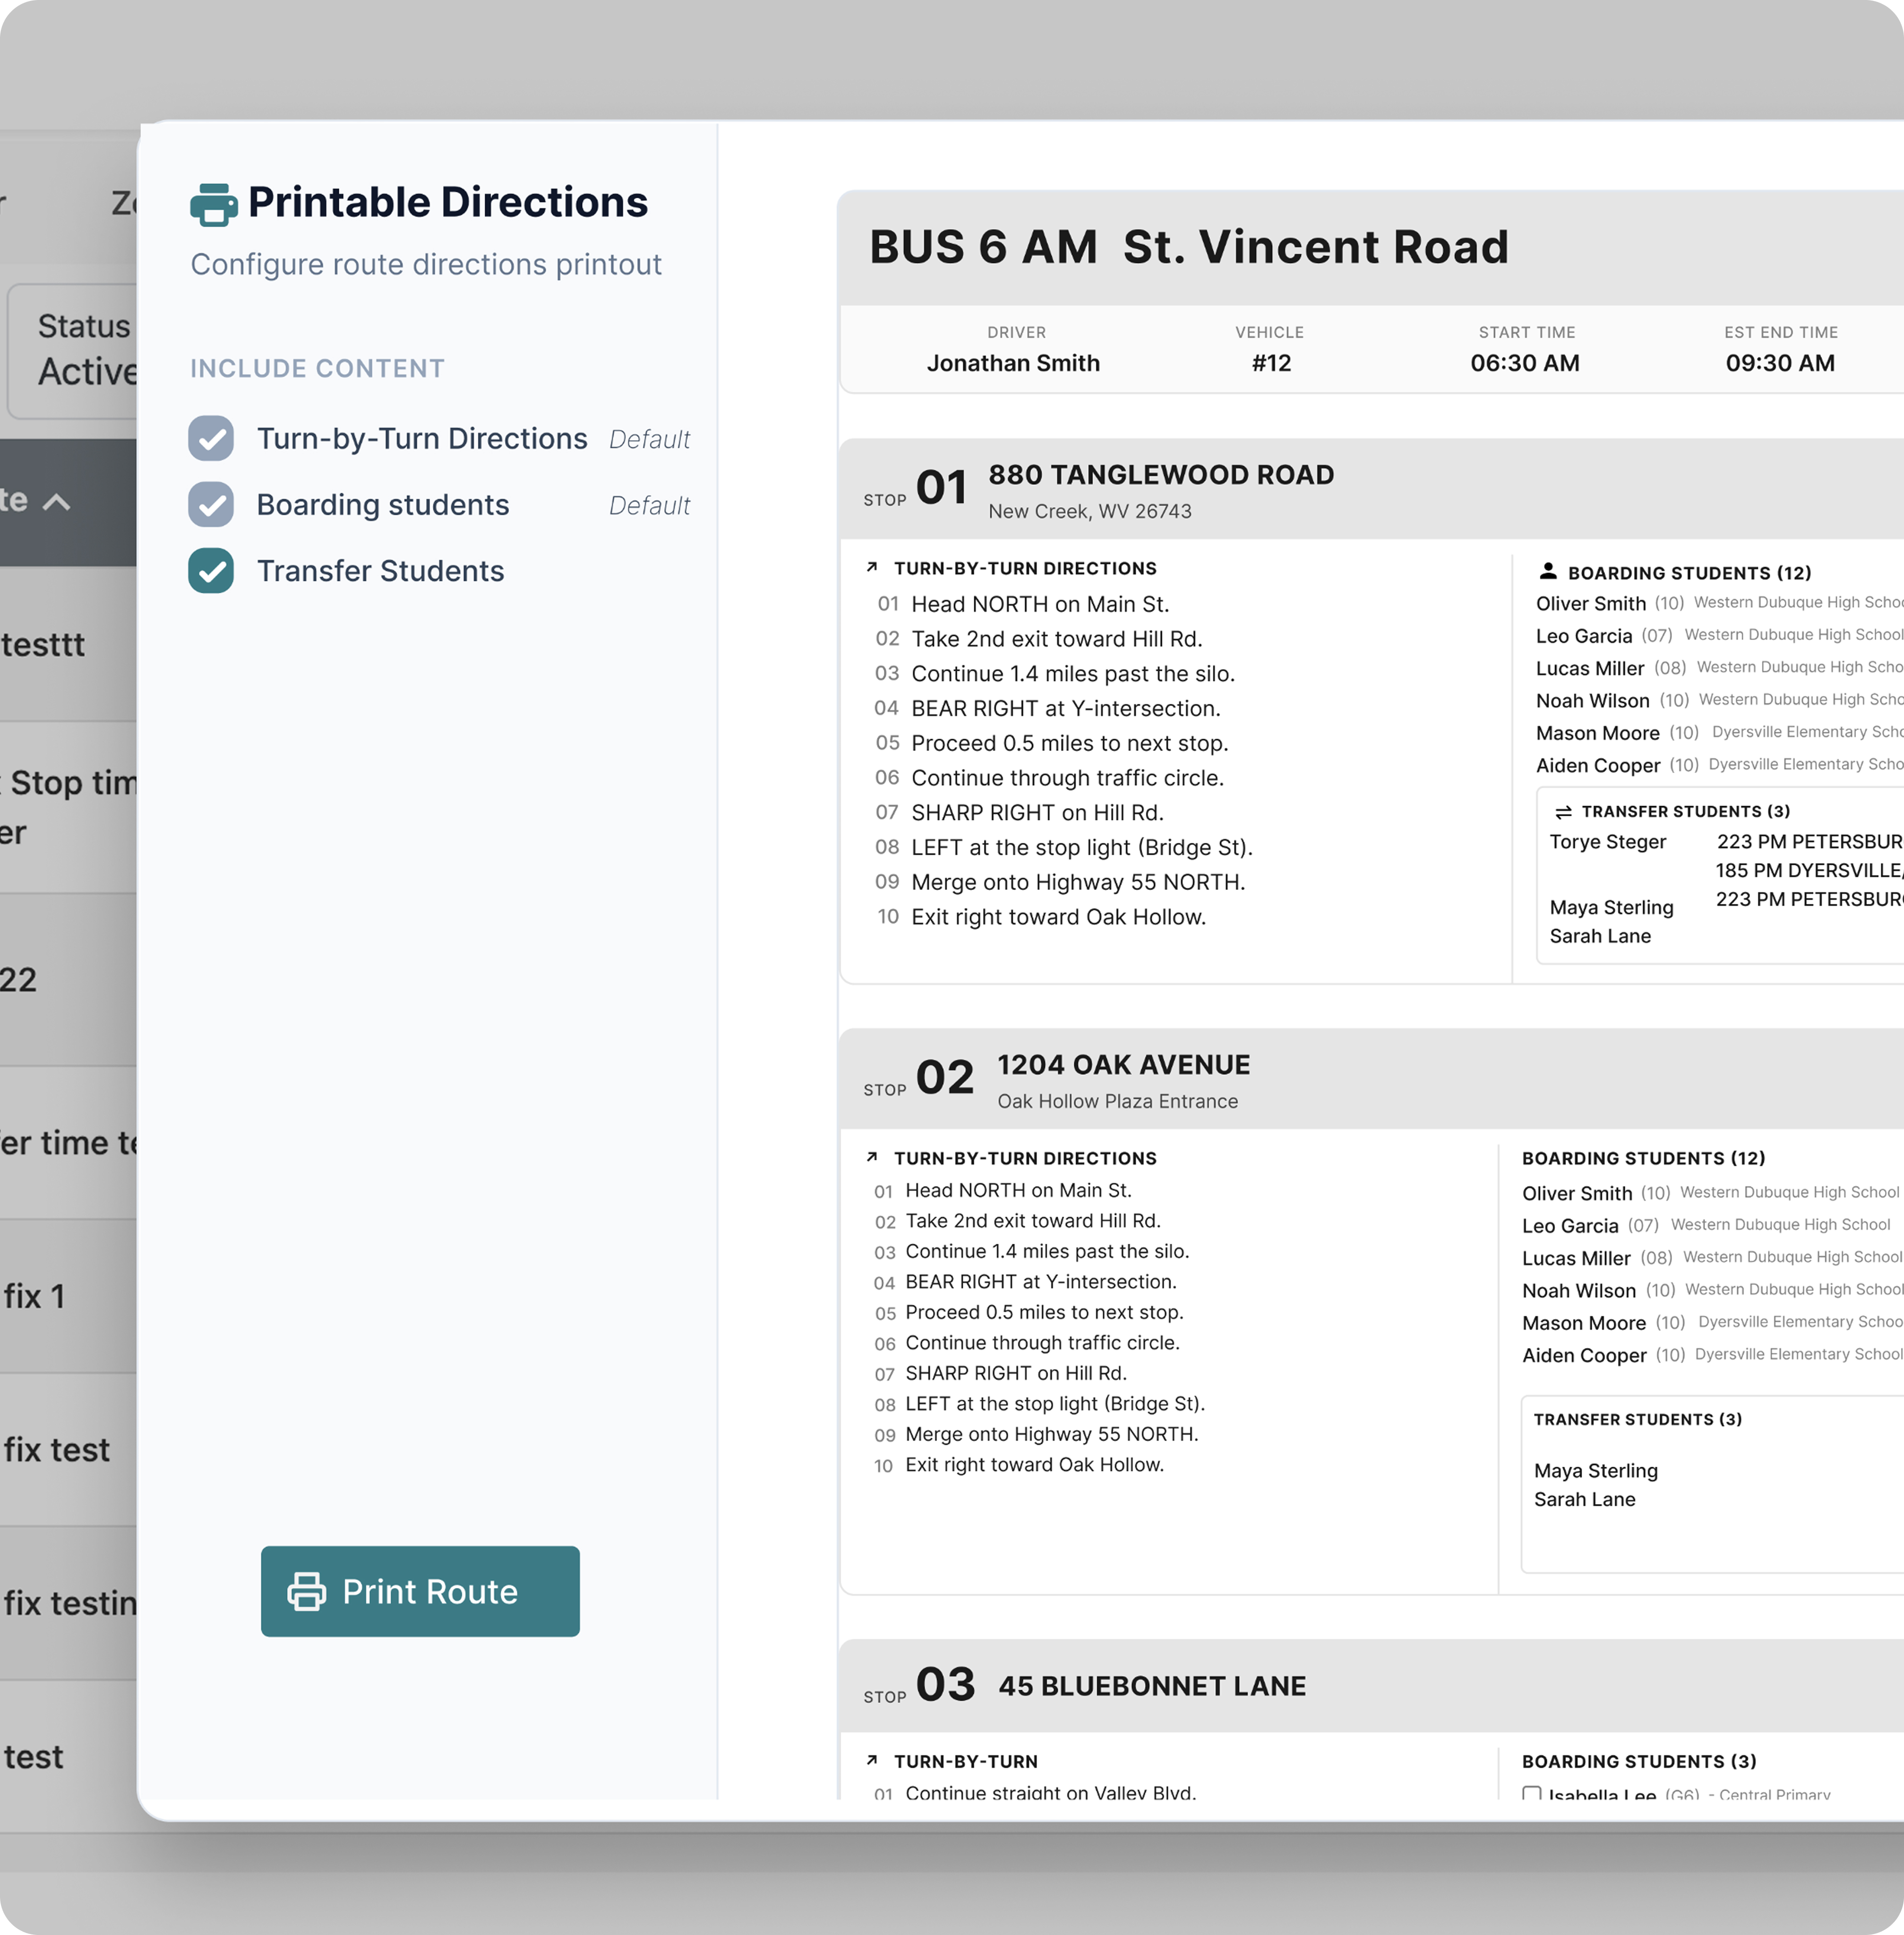The width and height of the screenshot is (1904, 1935).
Task: Click the arrow icon next to Stop 02 Turn-by-Turn Directions
Action: point(872,1157)
